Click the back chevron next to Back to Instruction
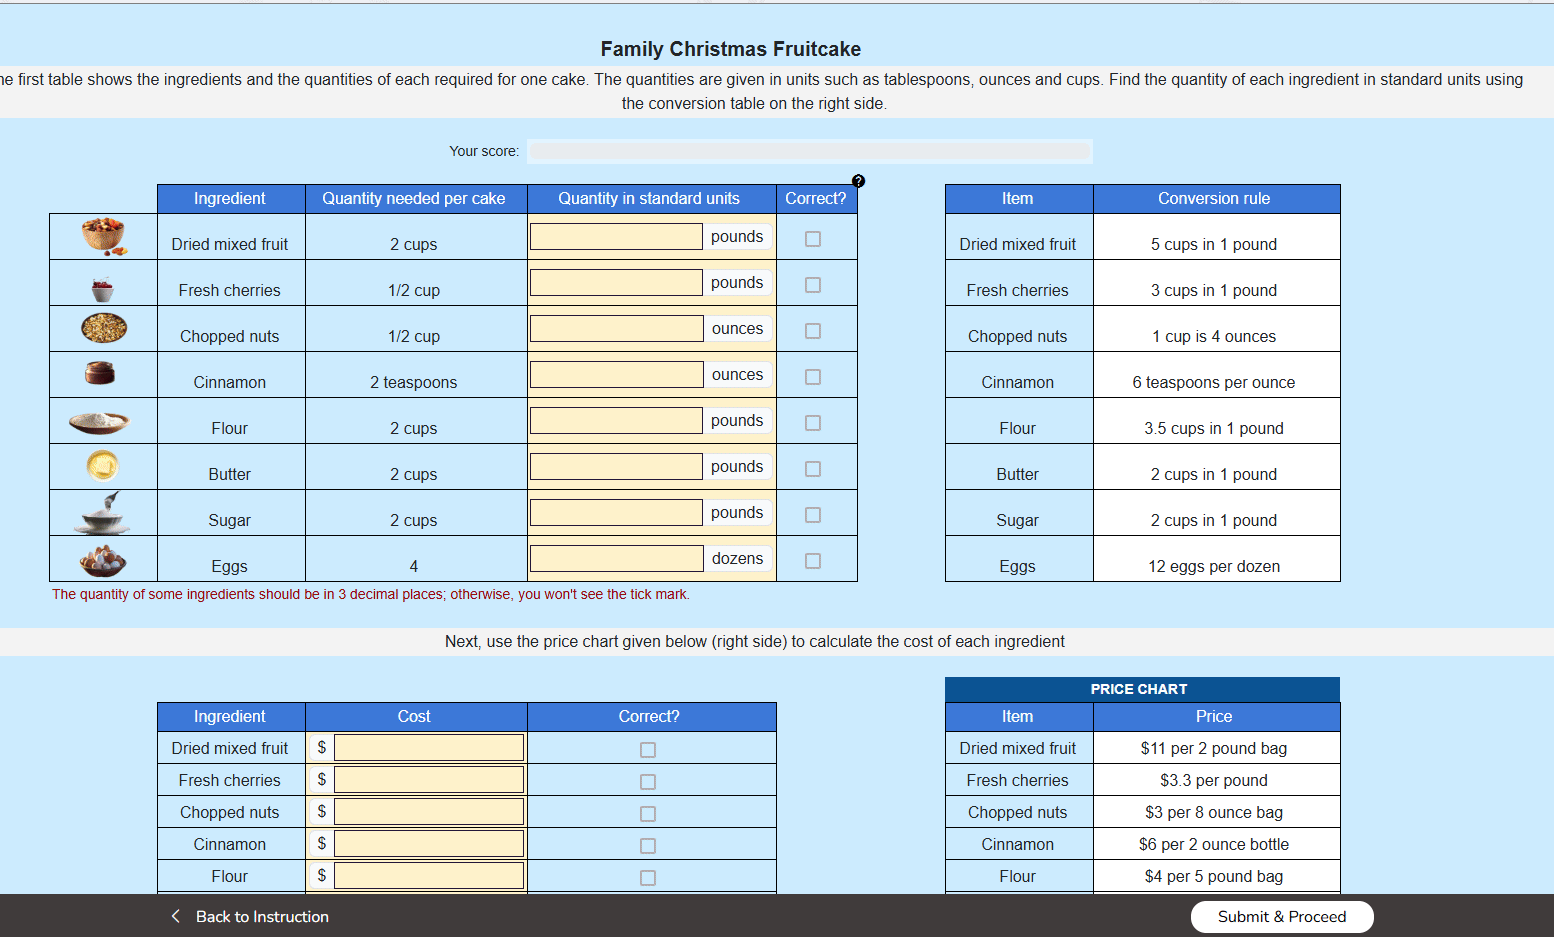 click(175, 916)
